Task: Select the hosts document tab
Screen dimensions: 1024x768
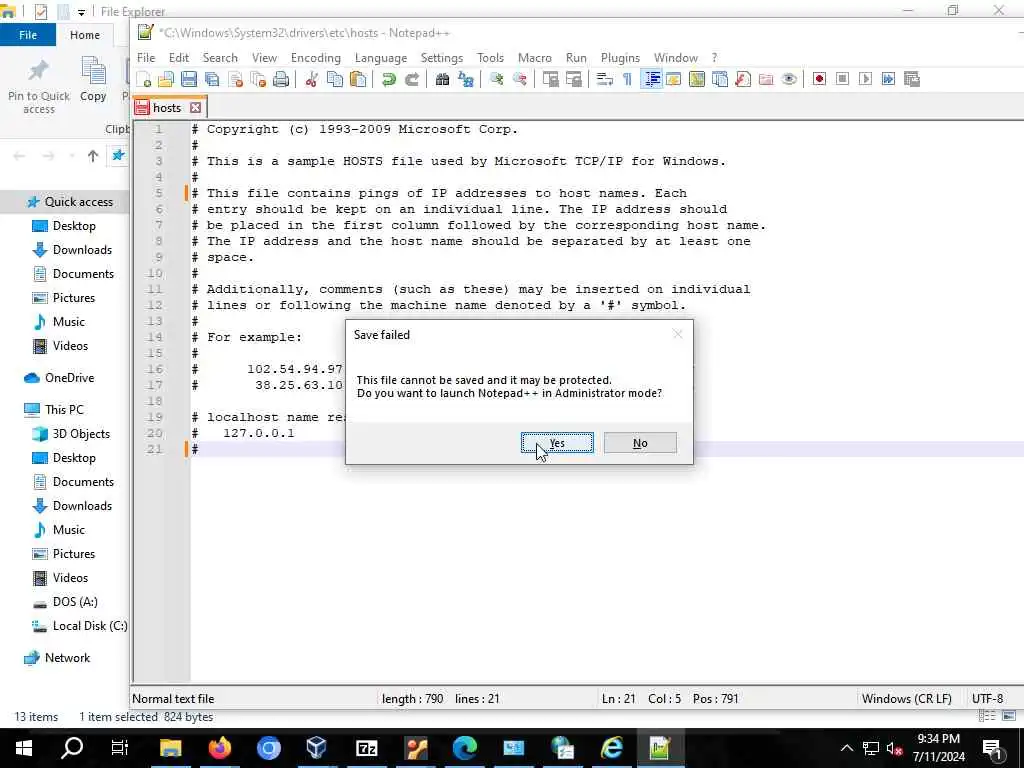Action: coord(167,108)
